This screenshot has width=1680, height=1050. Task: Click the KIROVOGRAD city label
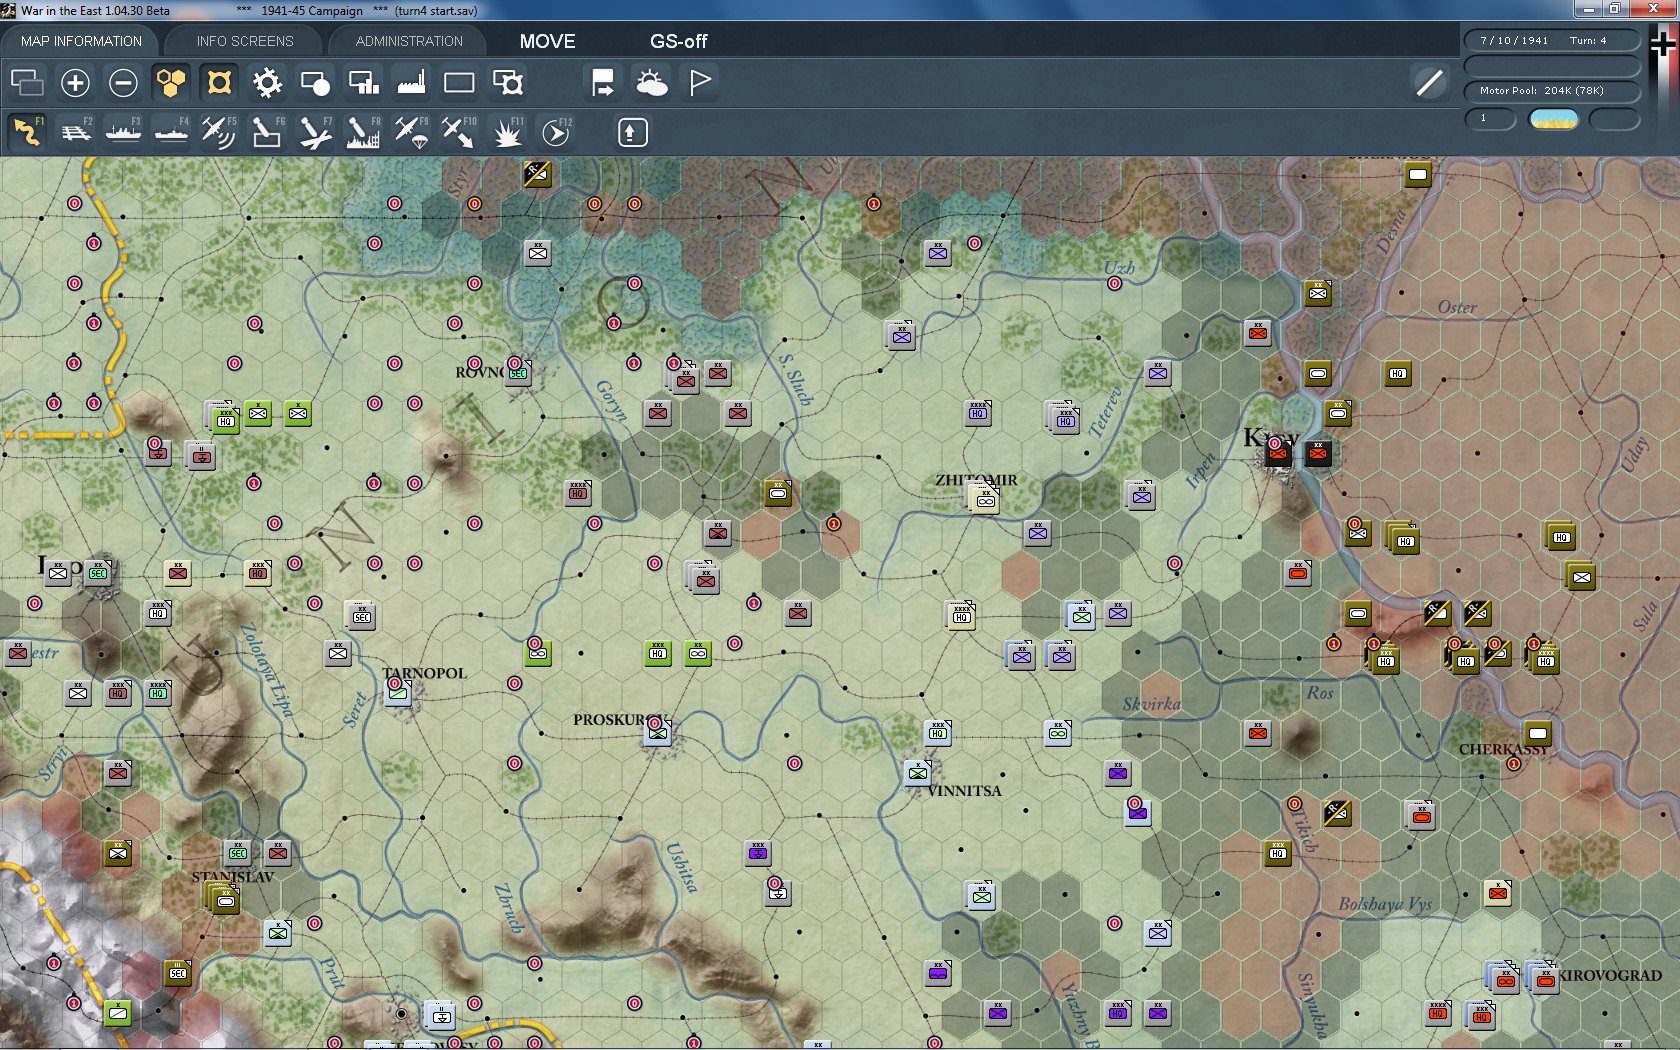click(1610, 975)
